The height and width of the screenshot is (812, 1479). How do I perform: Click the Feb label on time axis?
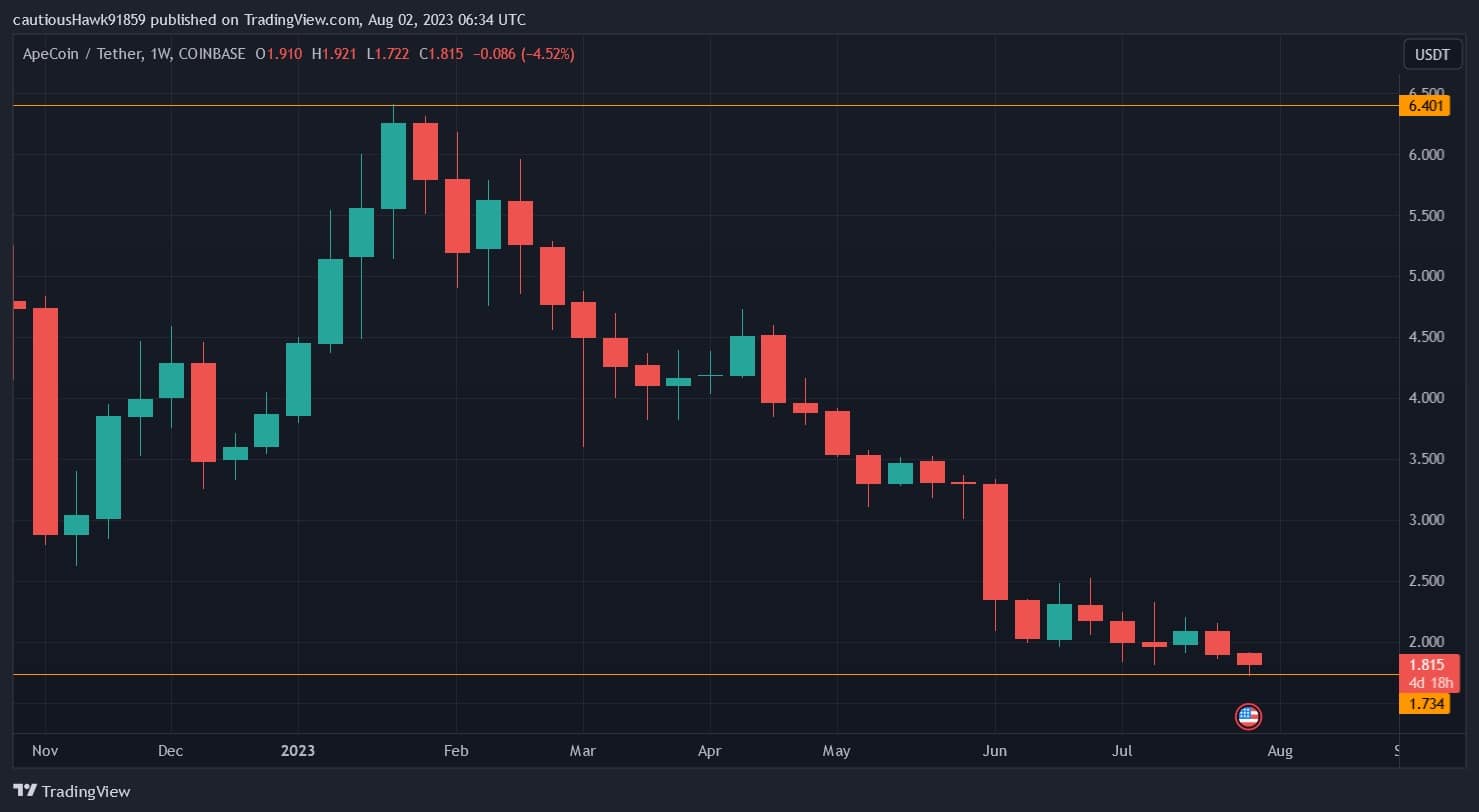point(456,750)
